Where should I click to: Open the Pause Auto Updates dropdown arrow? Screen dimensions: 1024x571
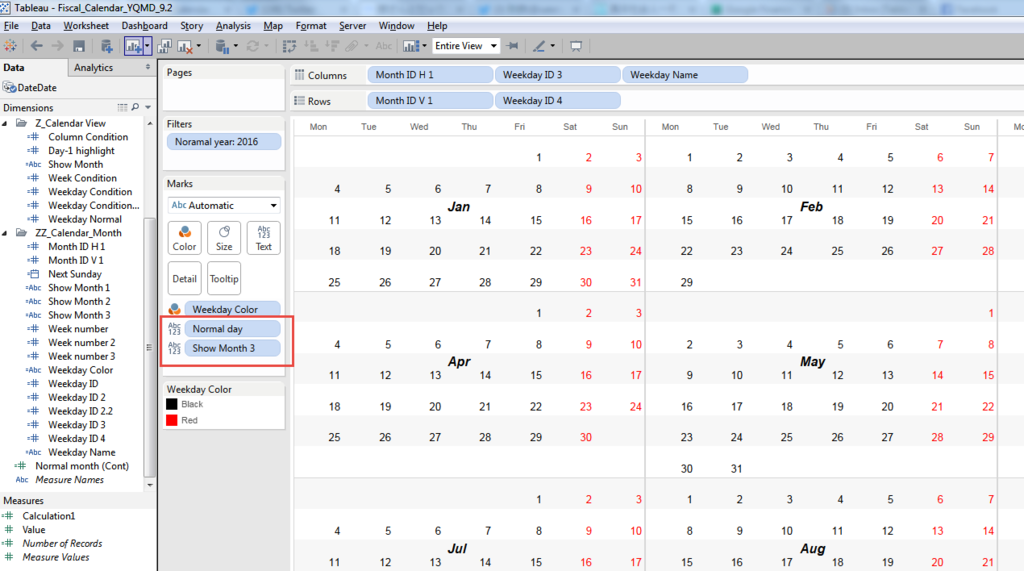236,46
